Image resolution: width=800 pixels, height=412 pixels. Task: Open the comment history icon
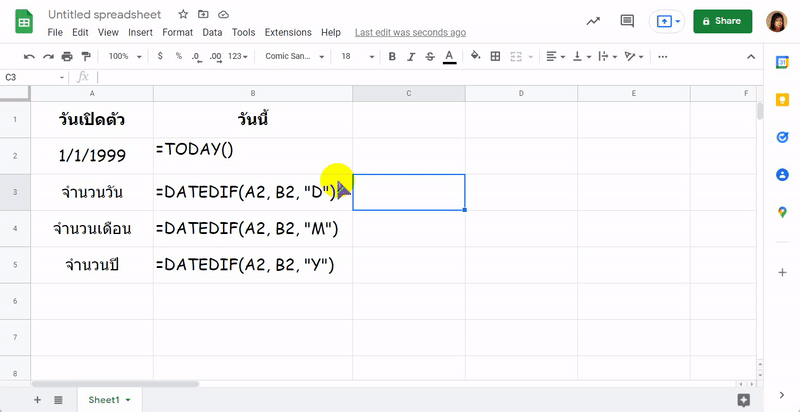[x=627, y=21]
